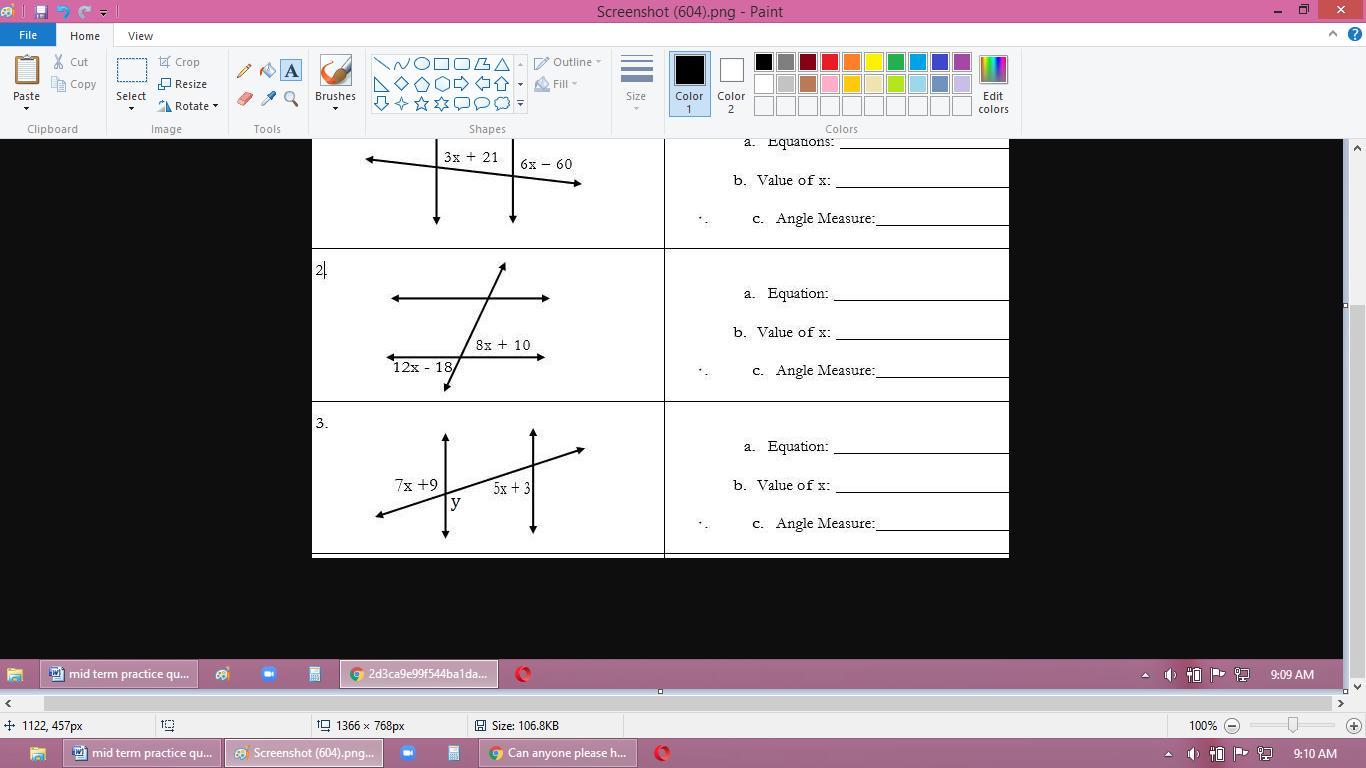Viewport: 1366px width, 768px height.
Task: Set Color 2 as the active color
Action: tap(731, 84)
